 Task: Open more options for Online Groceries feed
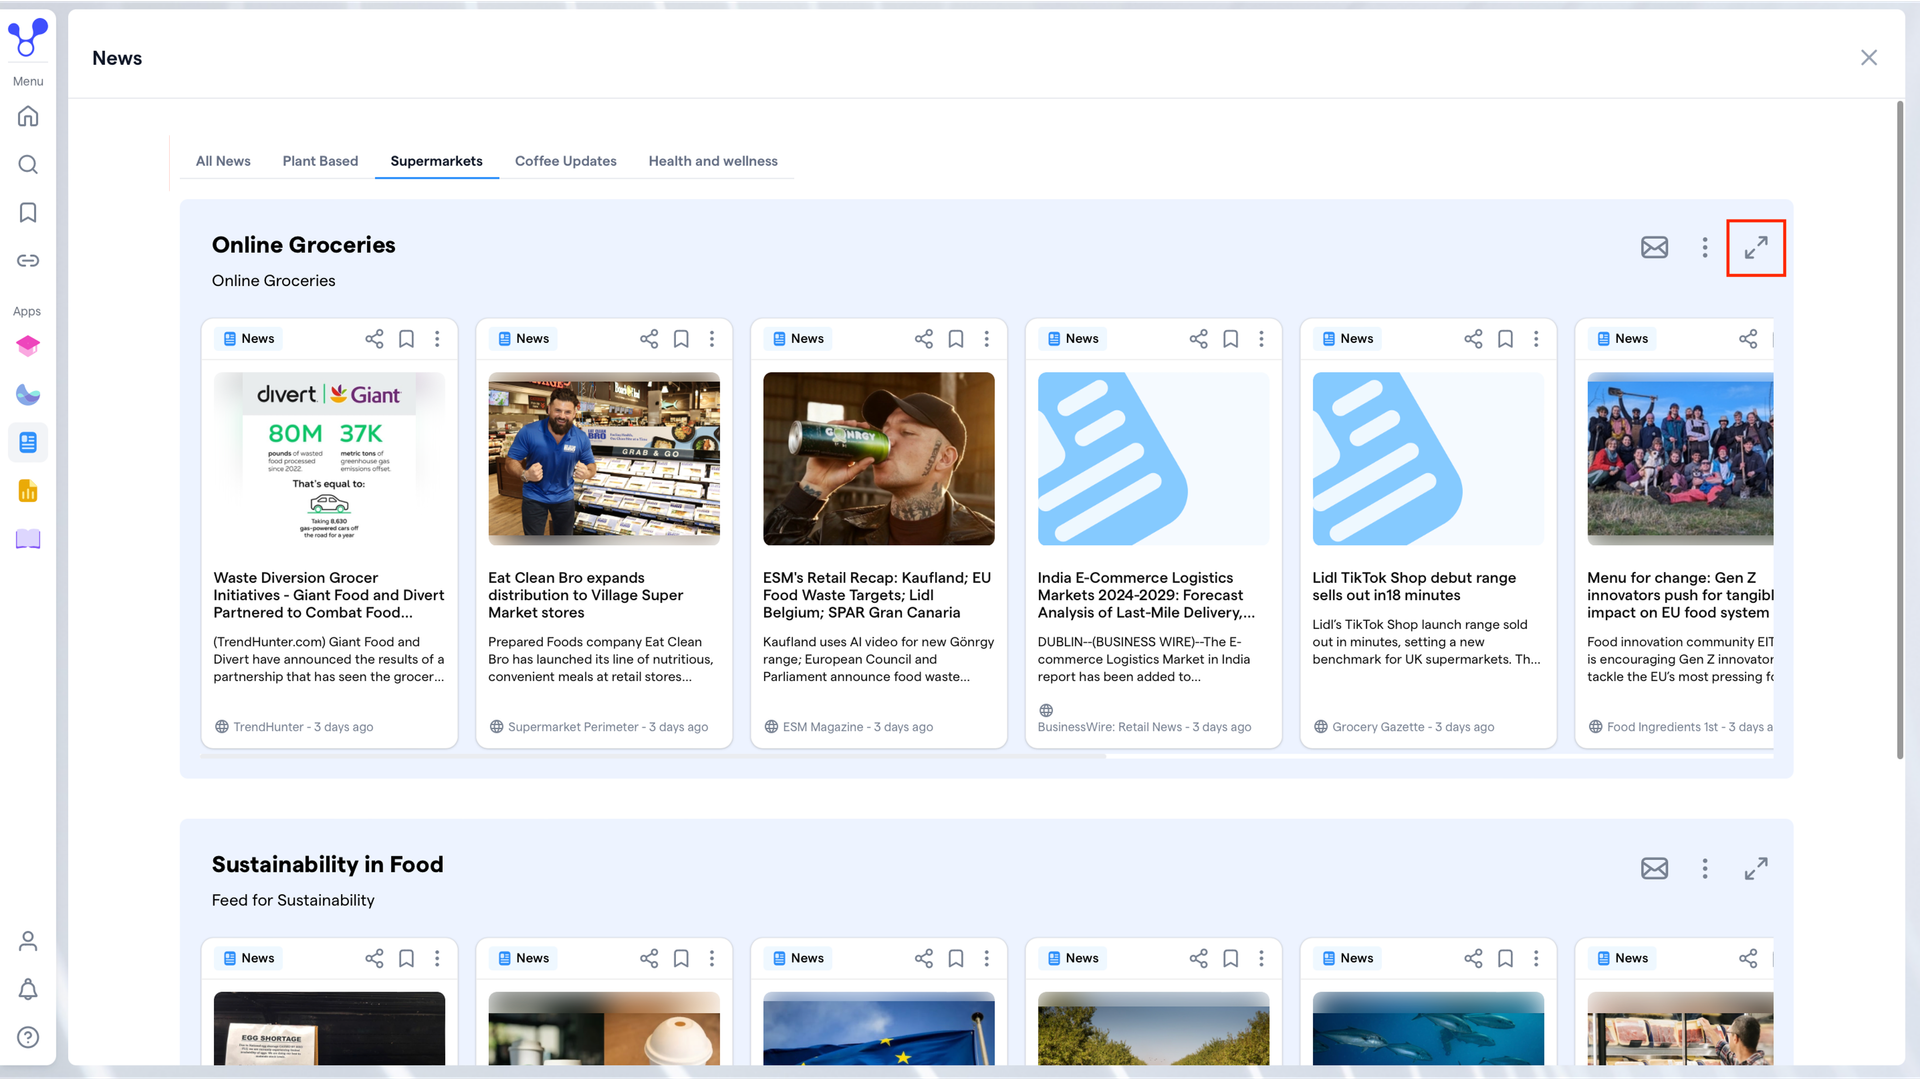click(1705, 247)
